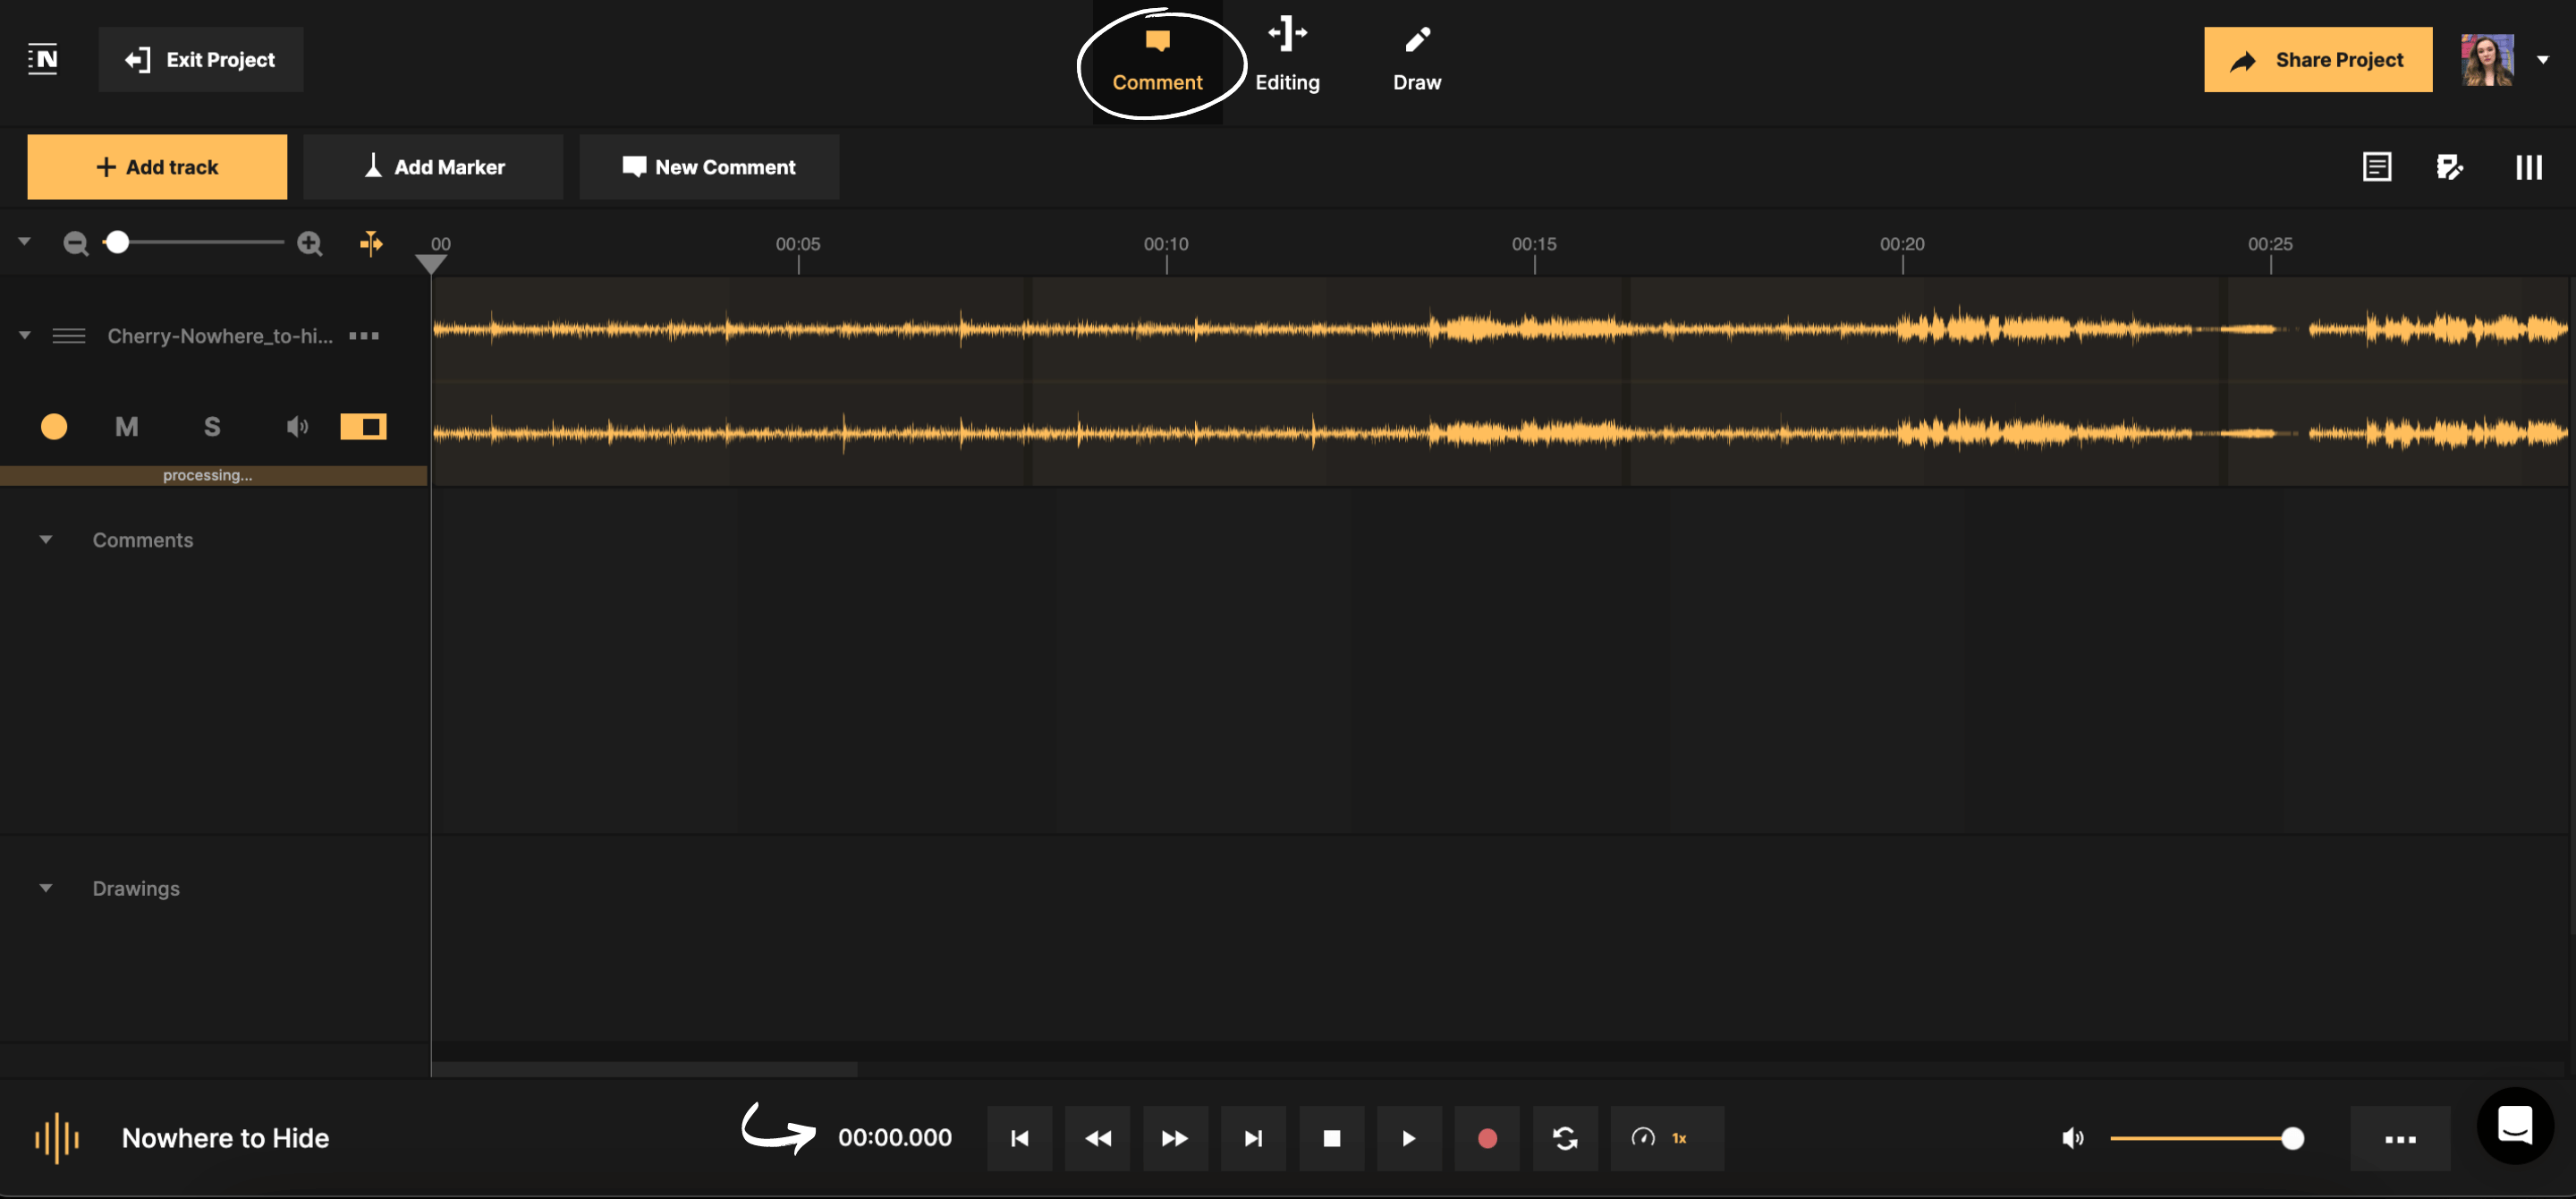2576x1199 pixels.
Task: Toggle the track's speaker volume icon
Action: point(296,426)
